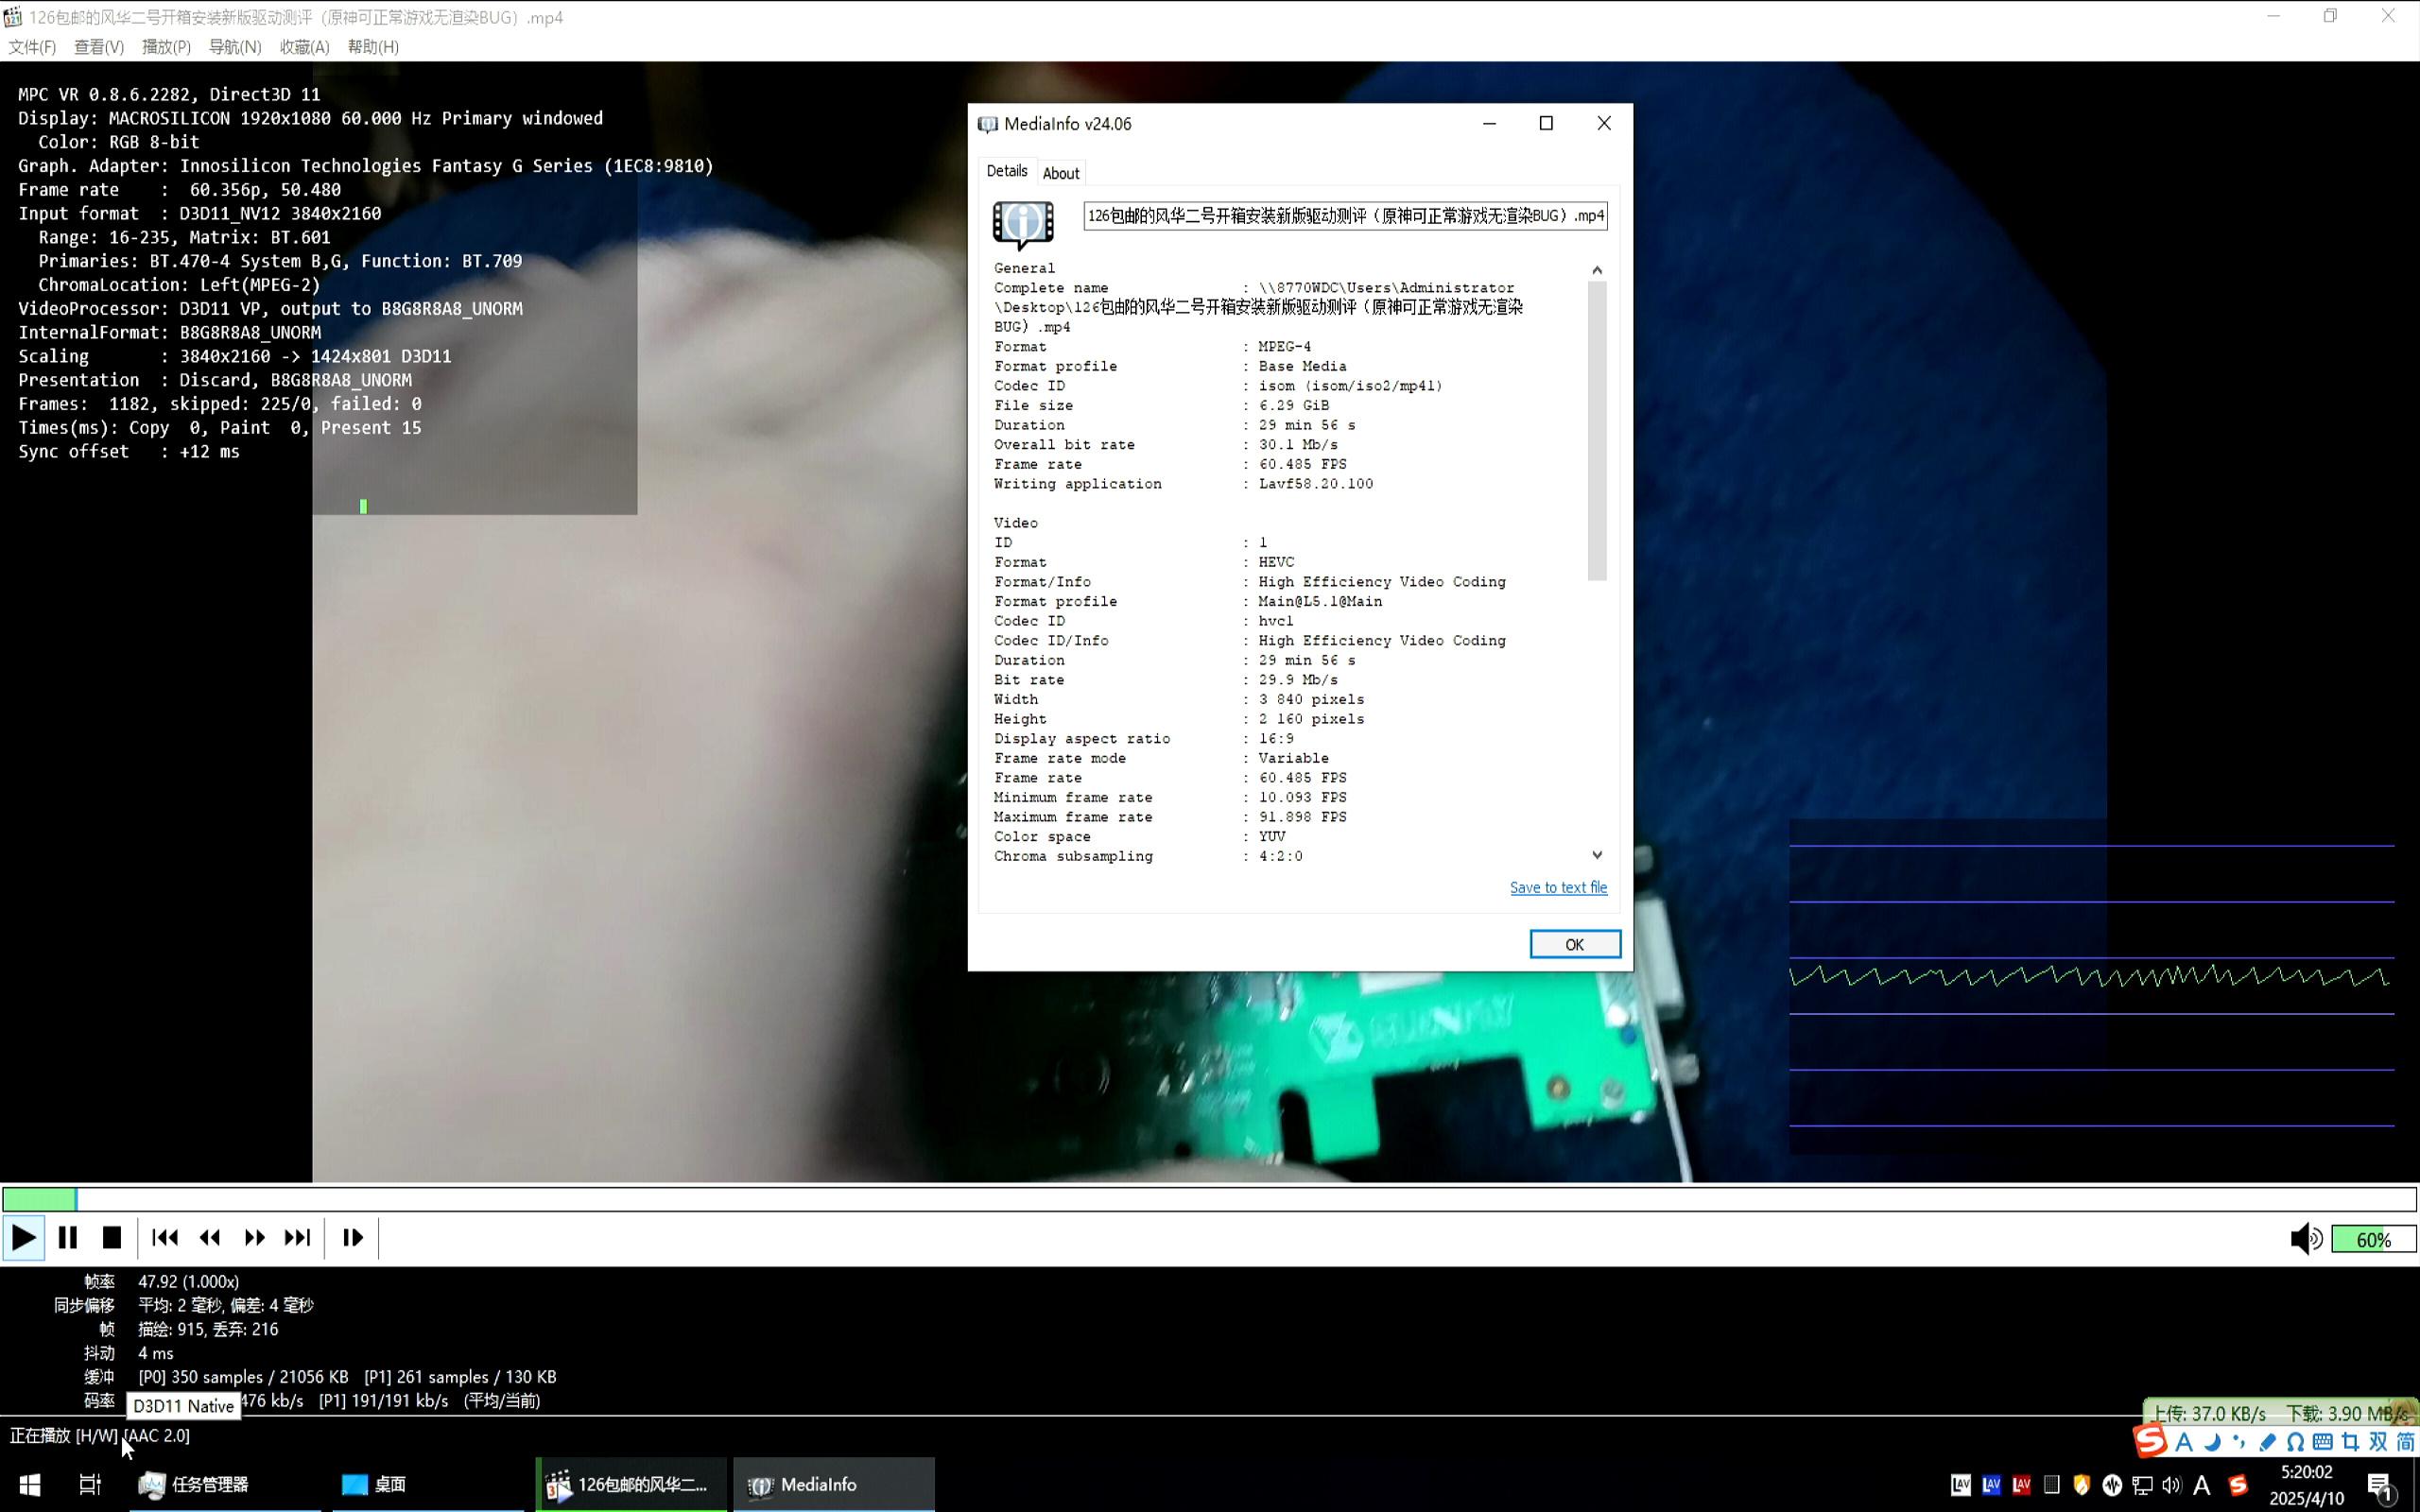
Task: Pause the video playback
Action: point(67,1238)
